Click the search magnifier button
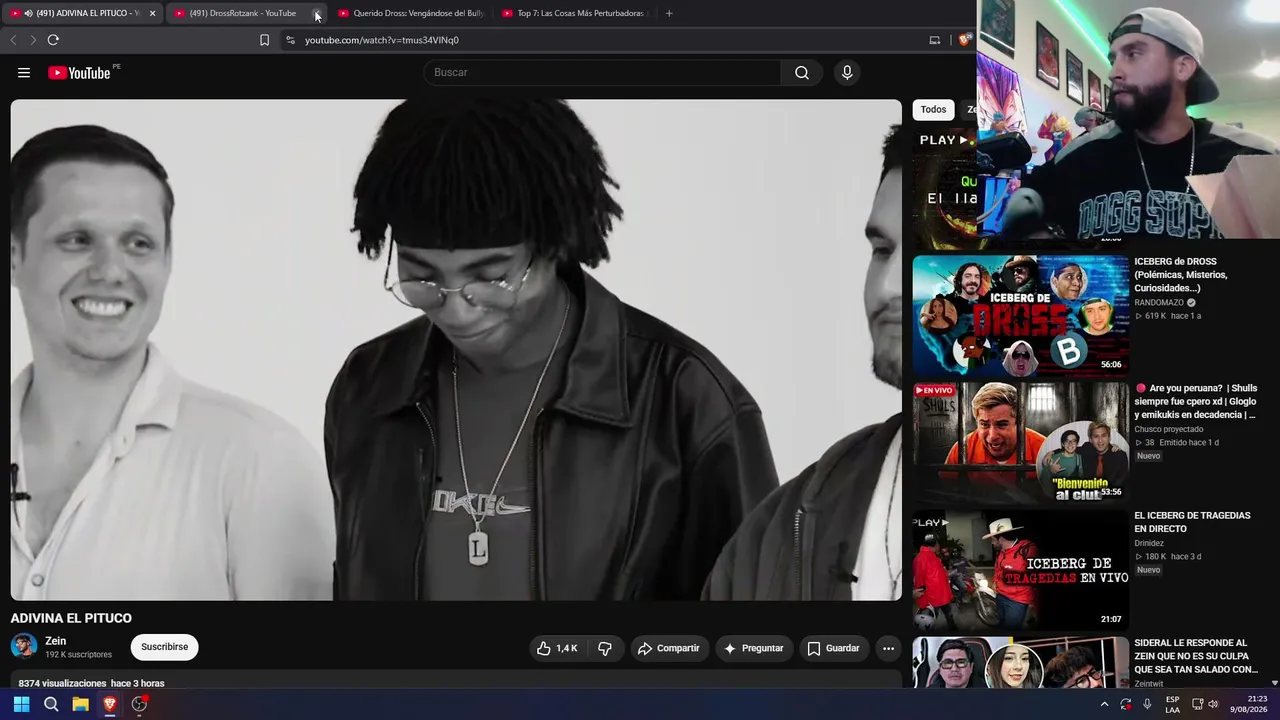 [x=802, y=72]
